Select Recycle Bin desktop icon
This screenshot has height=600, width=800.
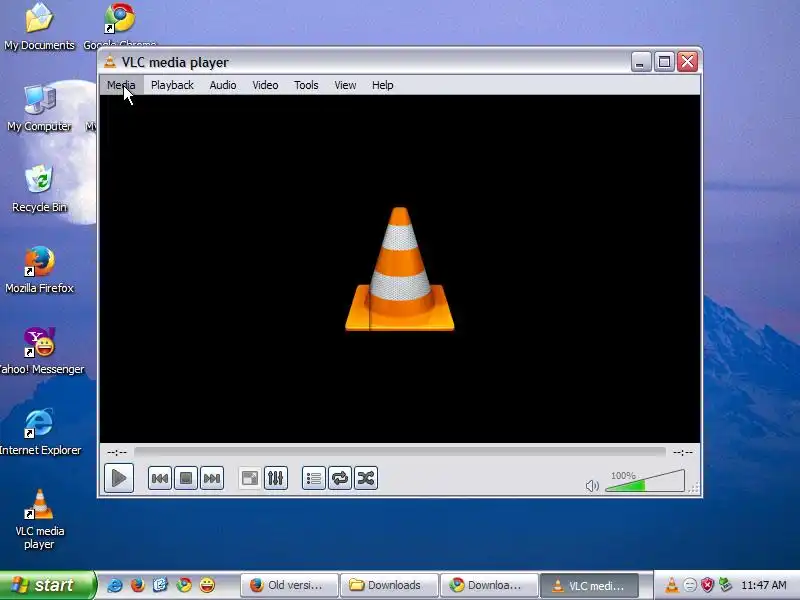tap(39, 189)
